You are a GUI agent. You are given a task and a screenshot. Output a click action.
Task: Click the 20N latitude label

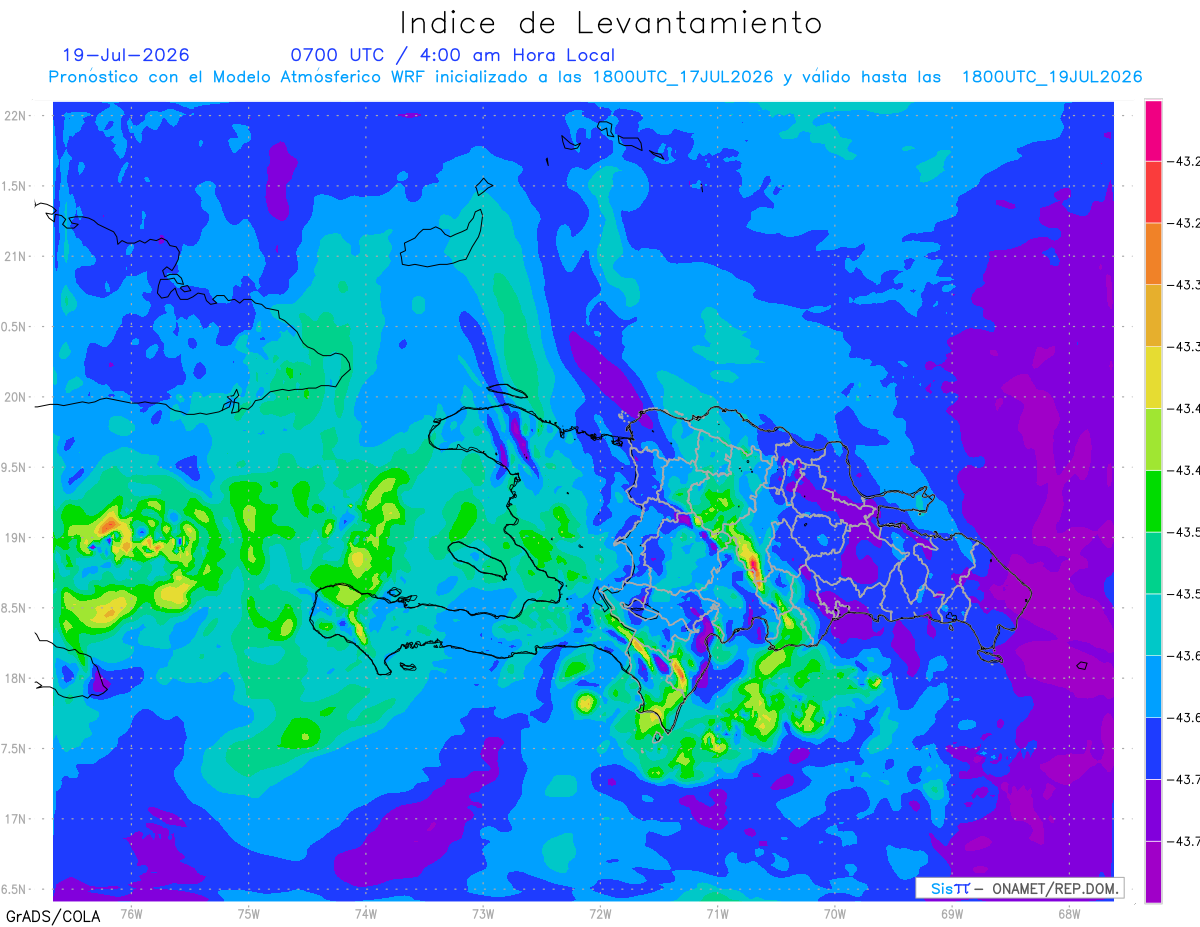tap(17, 397)
